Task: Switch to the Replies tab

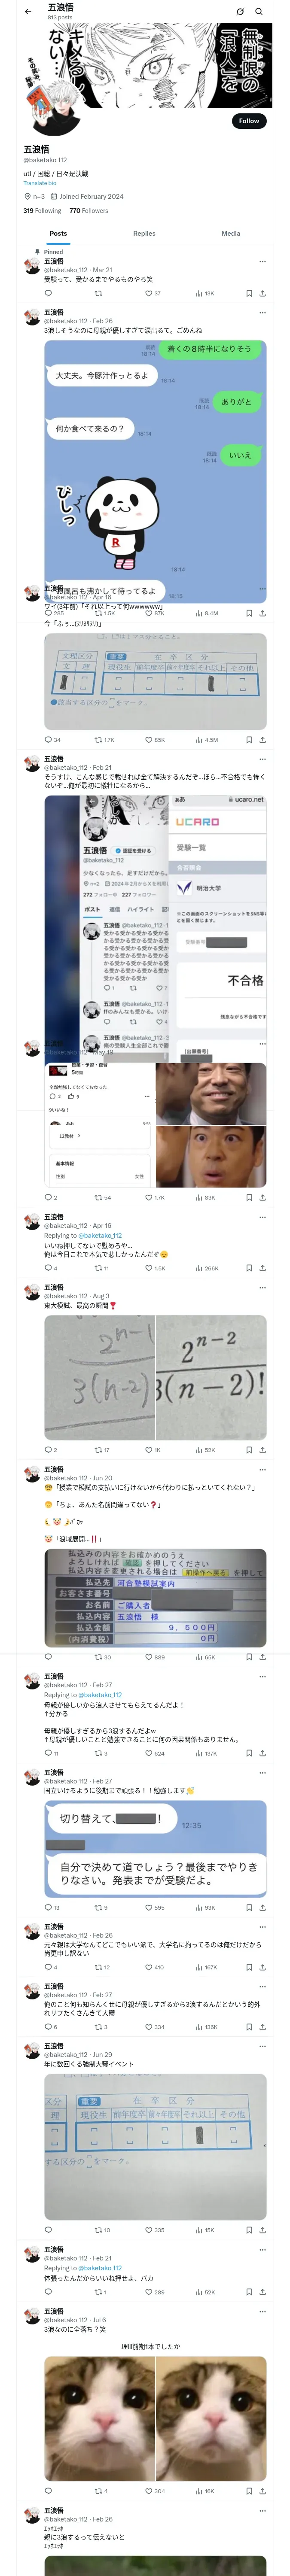Action: click(x=144, y=233)
